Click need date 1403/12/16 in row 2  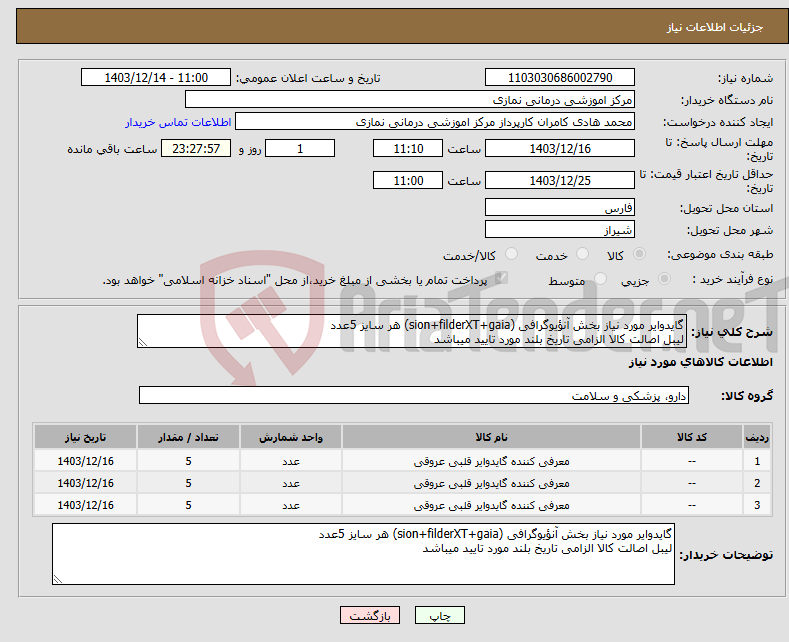86,483
